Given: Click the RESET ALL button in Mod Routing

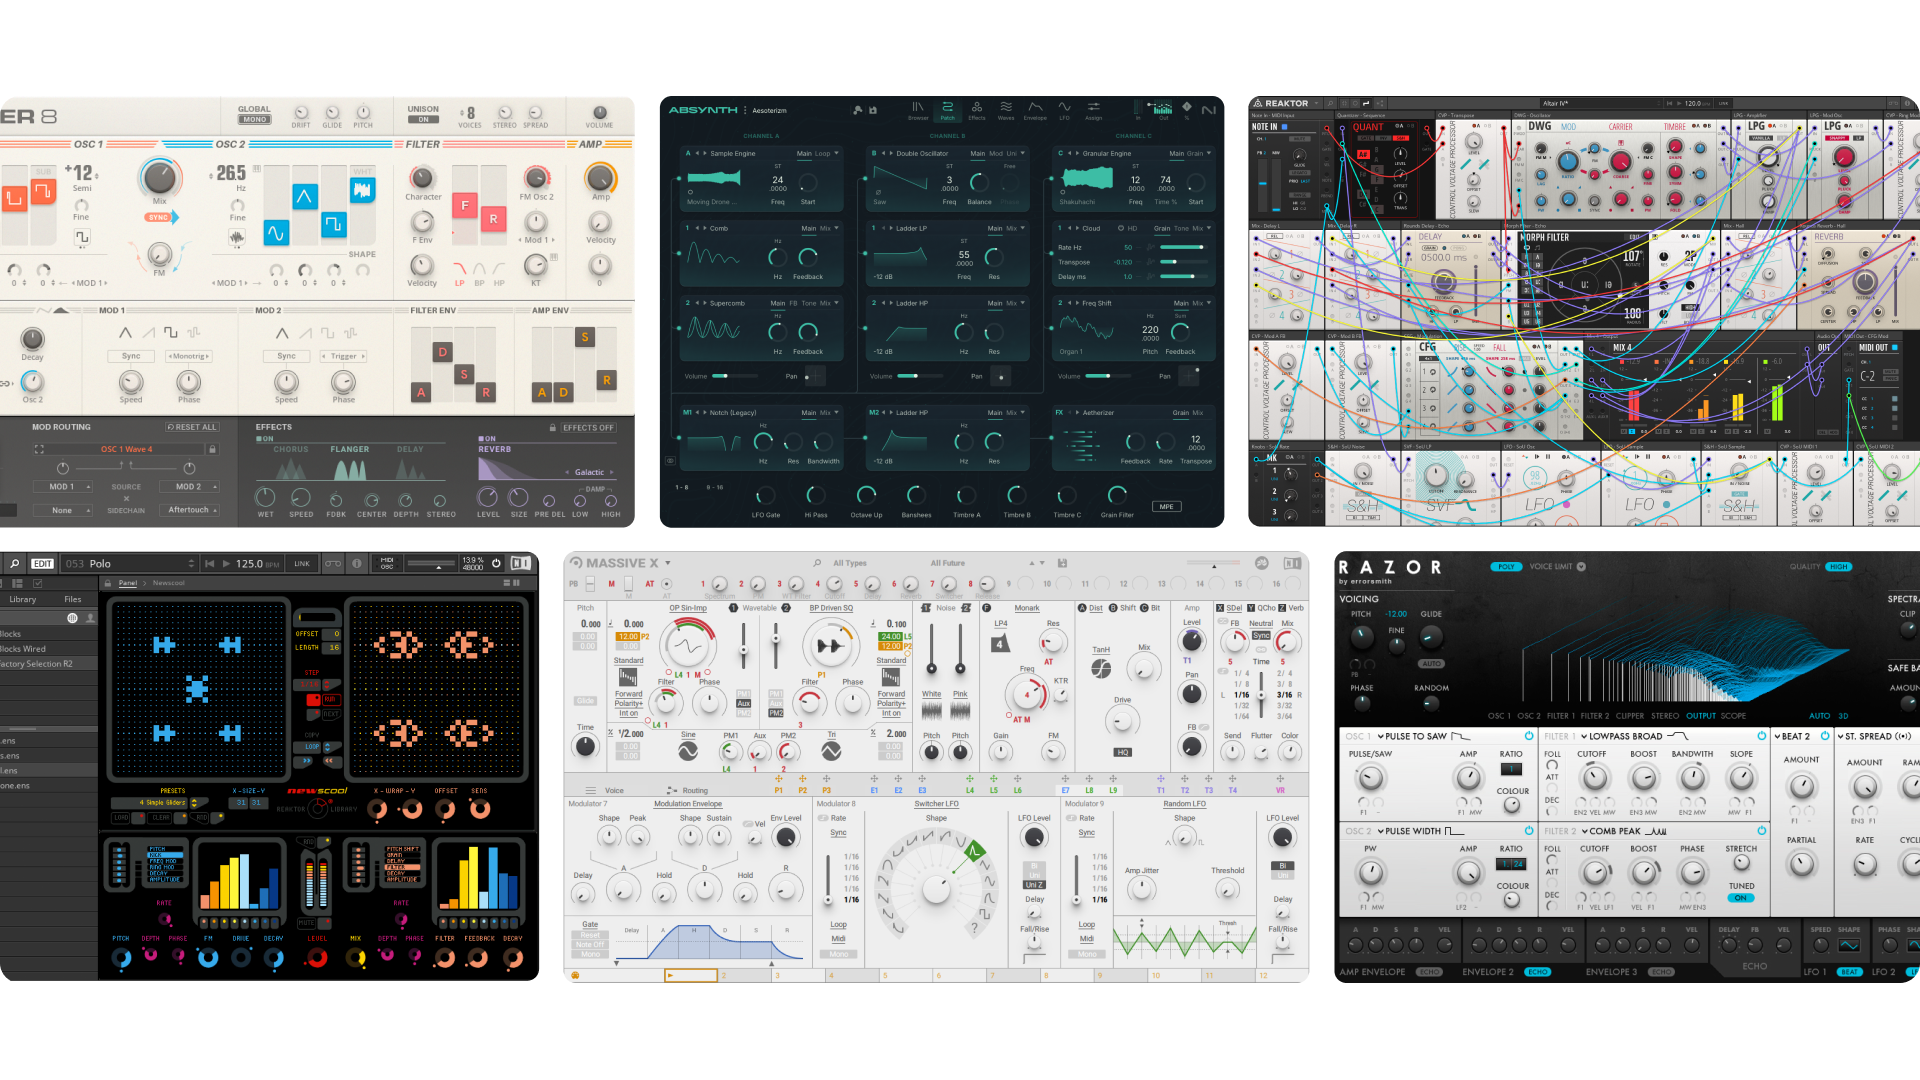Looking at the screenshot, I should (x=193, y=427).
